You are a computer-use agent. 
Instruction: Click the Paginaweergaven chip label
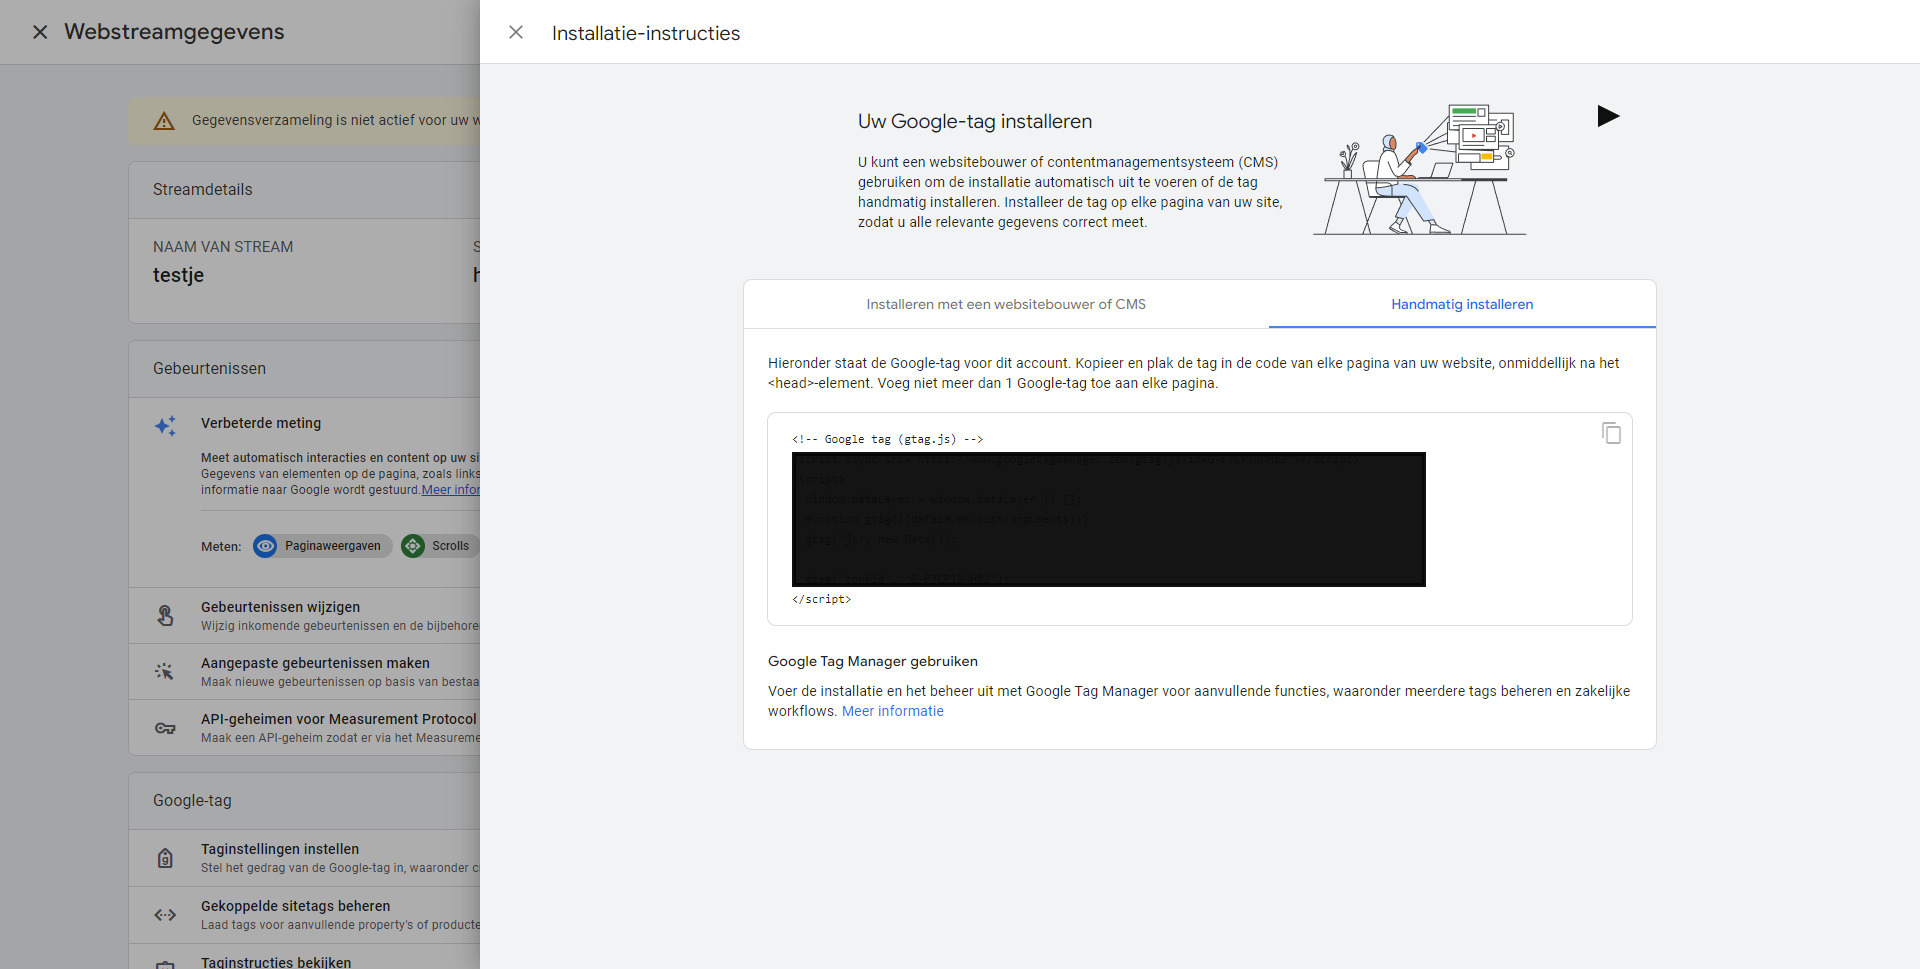point(332,546)
